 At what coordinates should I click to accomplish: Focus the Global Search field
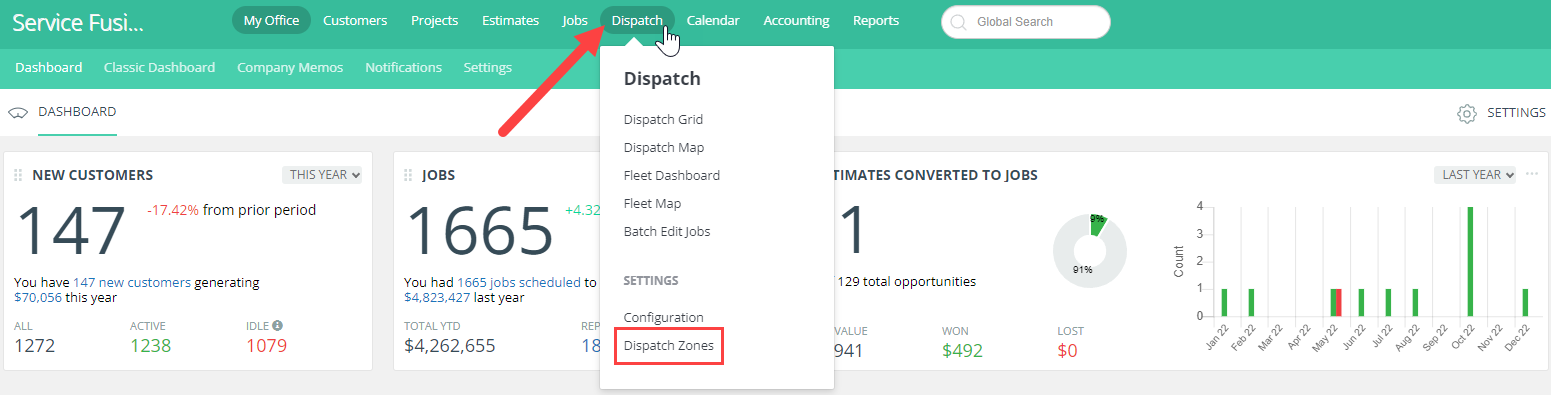(x=1025, y=21)
